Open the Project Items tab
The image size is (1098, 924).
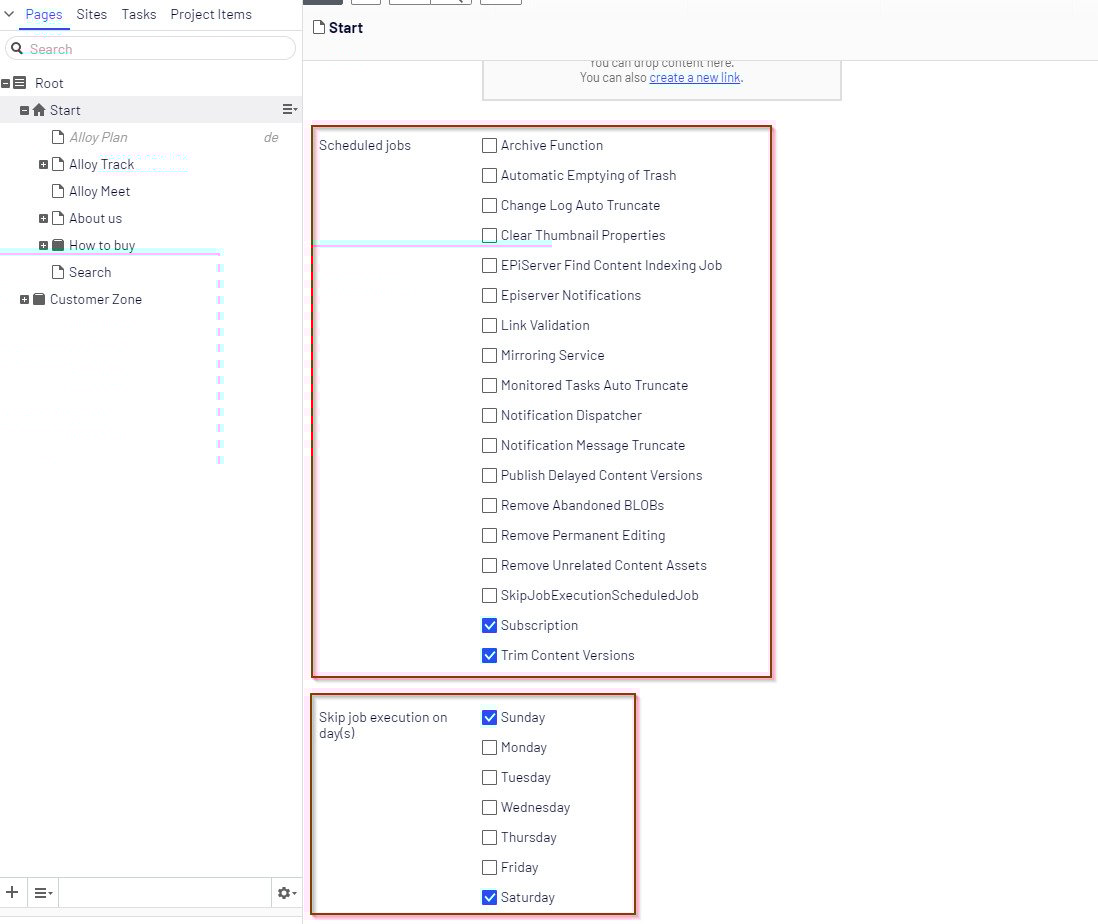click(211, 15)
